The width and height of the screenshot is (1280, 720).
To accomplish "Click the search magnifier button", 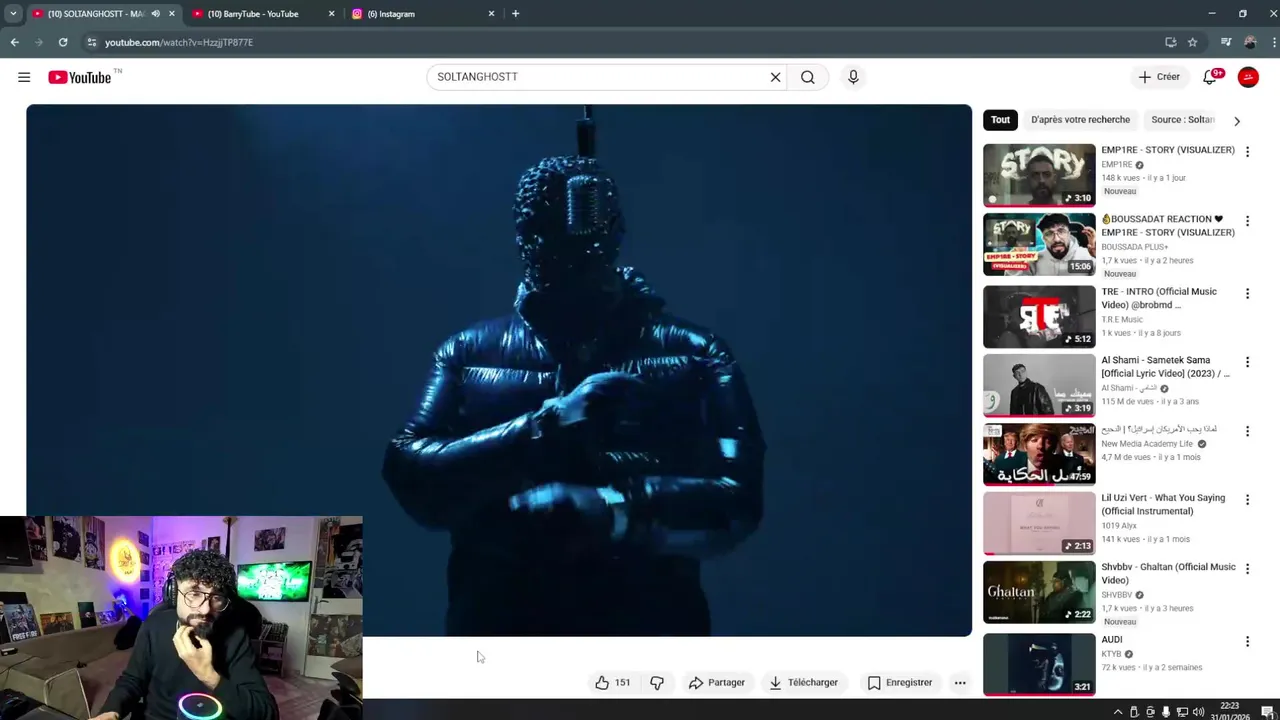I will coord(808,77).
